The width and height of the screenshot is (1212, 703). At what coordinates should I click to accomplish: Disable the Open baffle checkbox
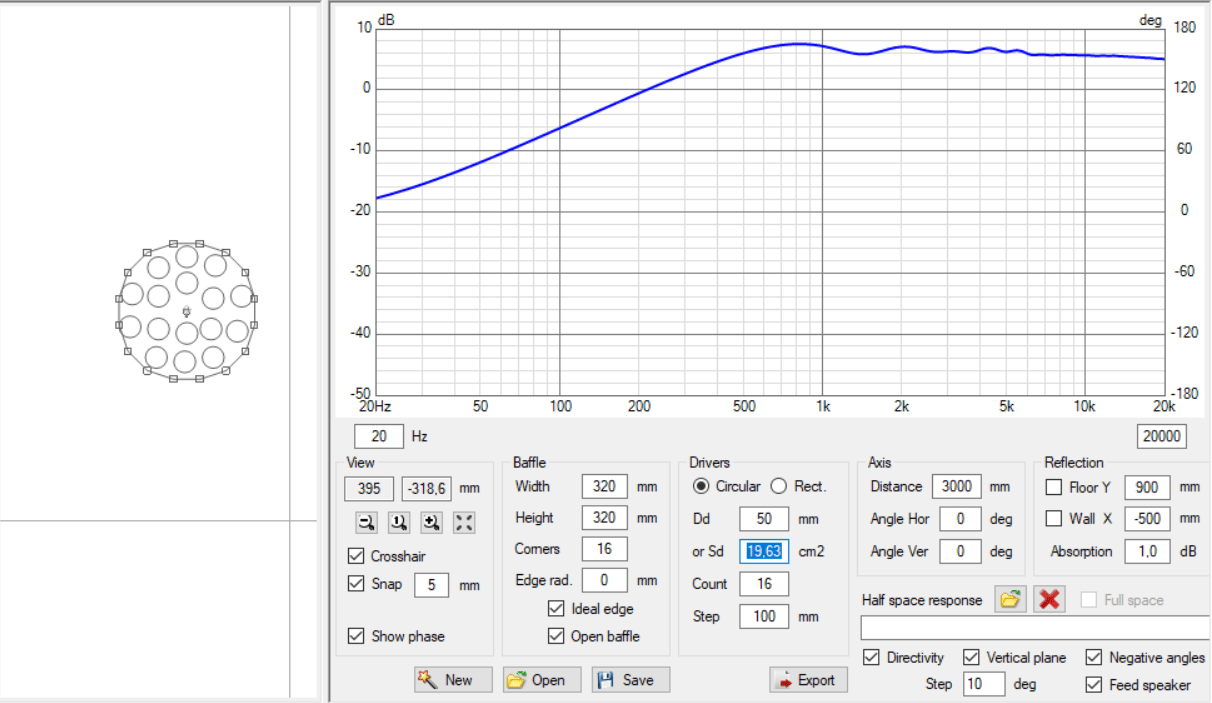[x=556, y=636]
